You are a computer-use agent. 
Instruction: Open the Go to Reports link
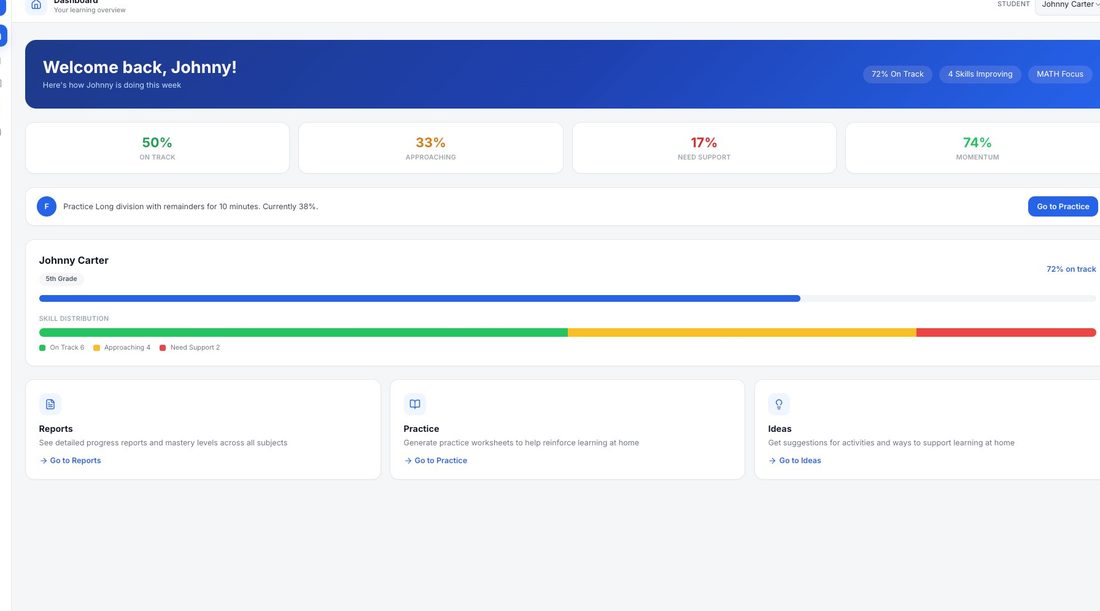70,460
